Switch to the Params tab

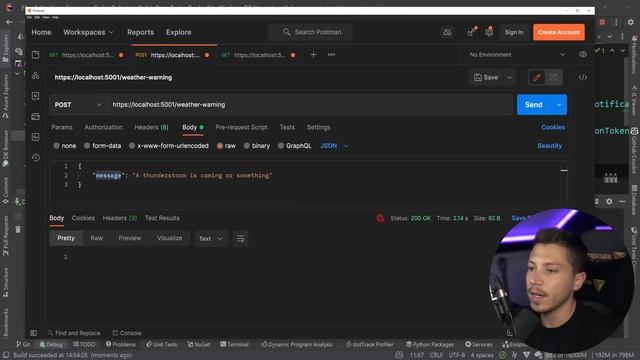click(62, 127)
